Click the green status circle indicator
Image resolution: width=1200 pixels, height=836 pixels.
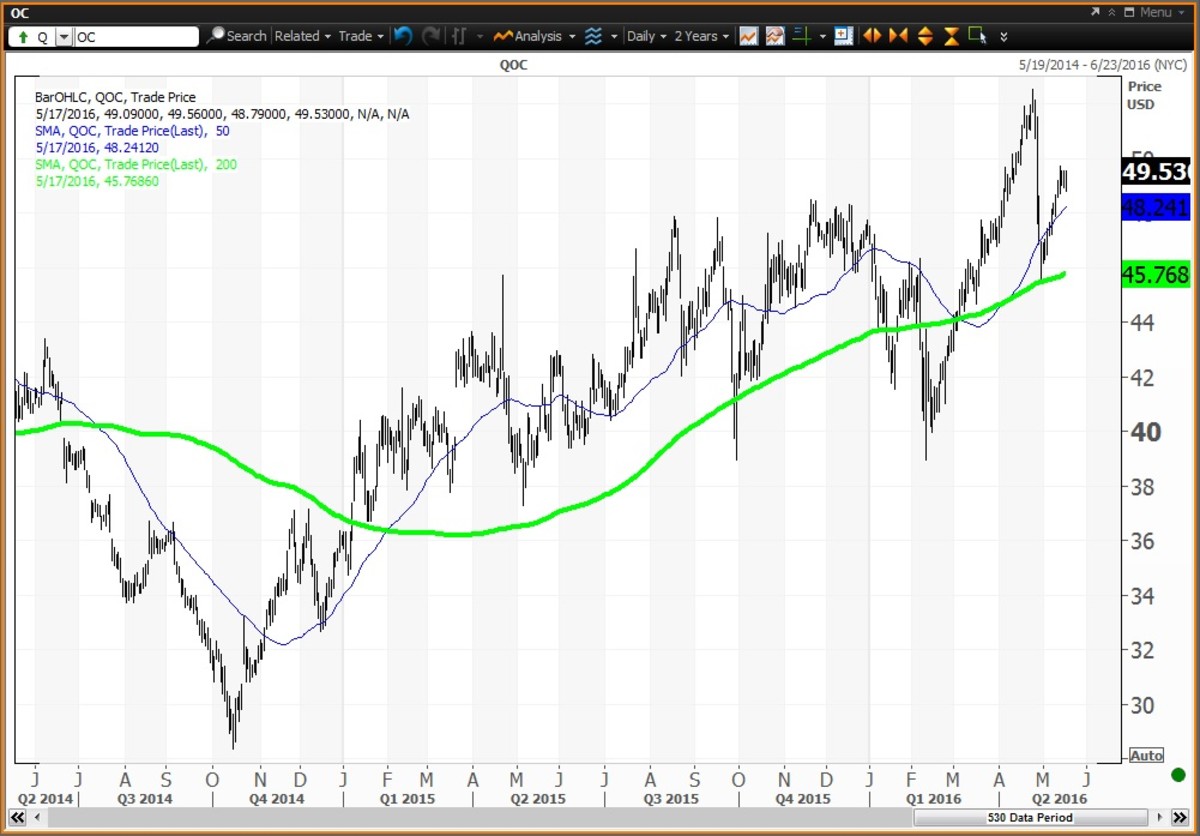coord(1178,774)
